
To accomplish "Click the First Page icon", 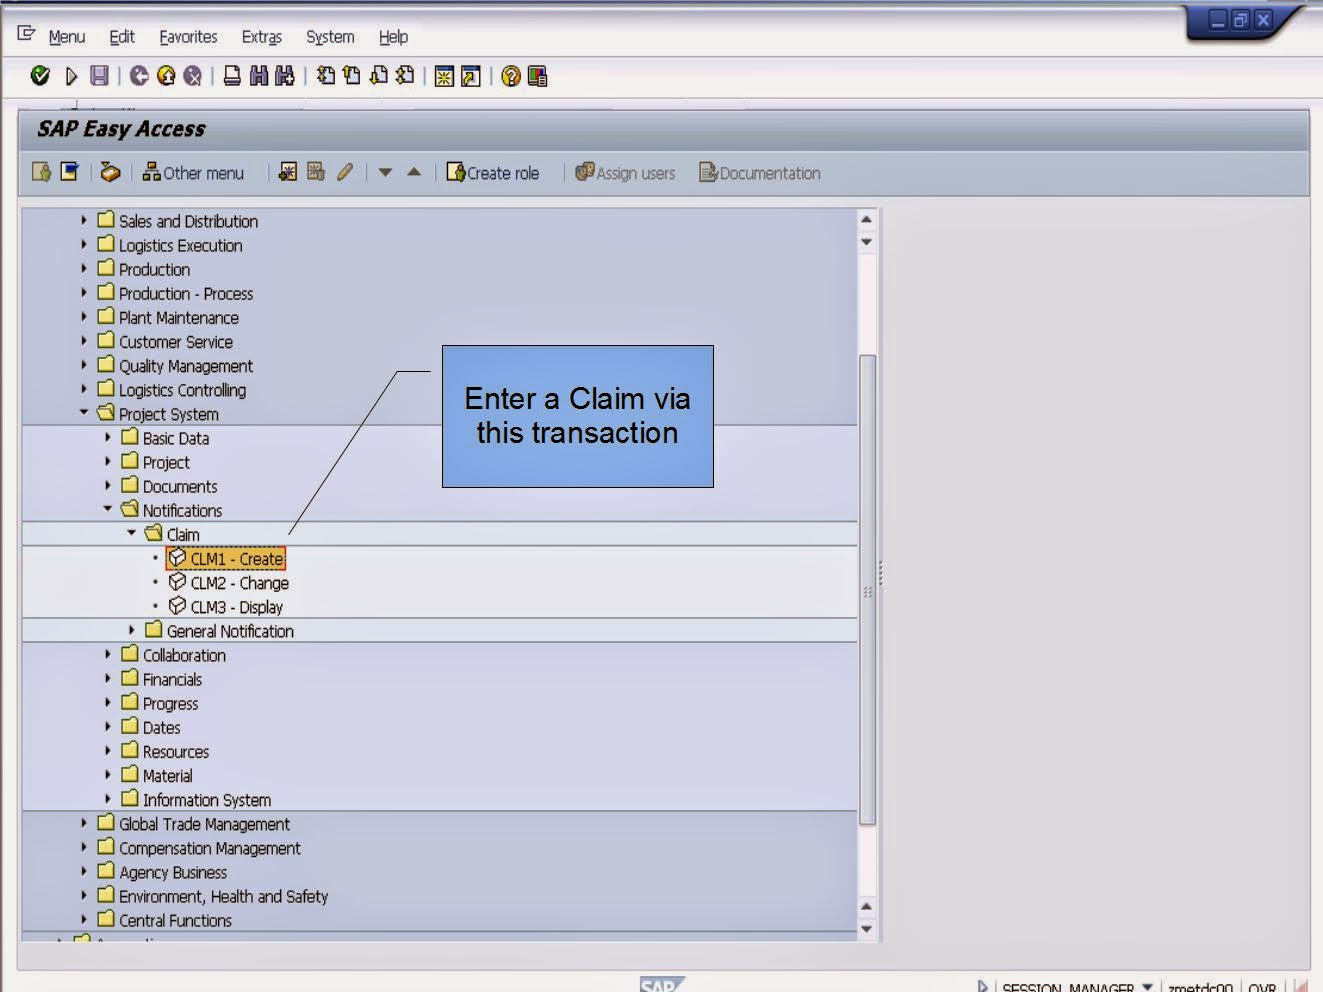I will coord(326,76).
